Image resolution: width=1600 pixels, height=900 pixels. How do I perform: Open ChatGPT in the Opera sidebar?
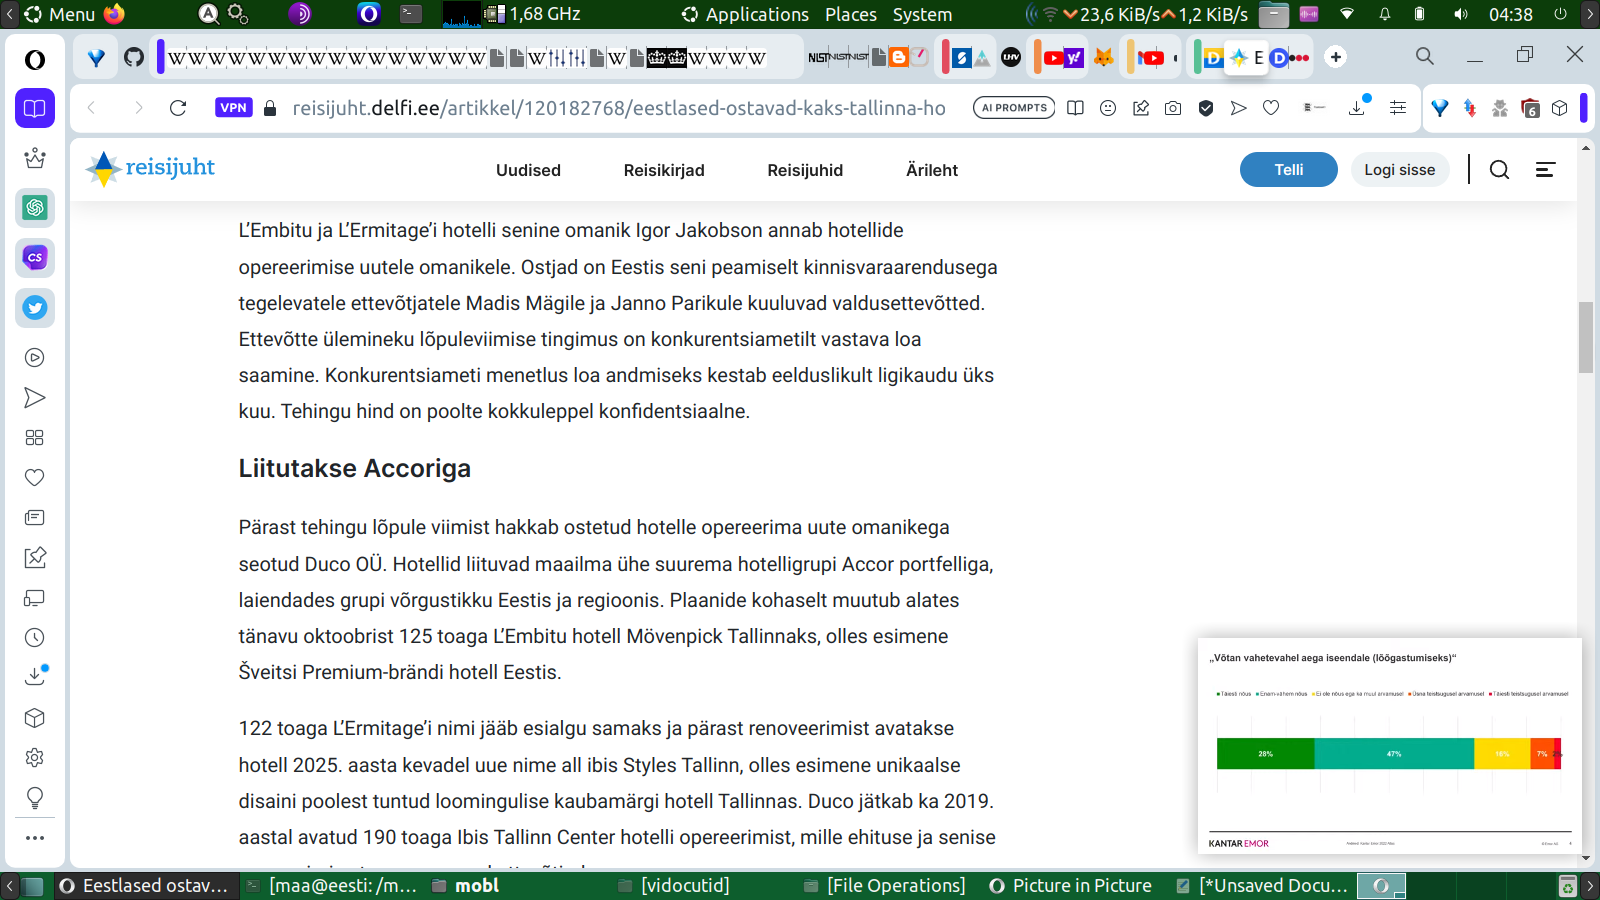[x=35, y=208]
